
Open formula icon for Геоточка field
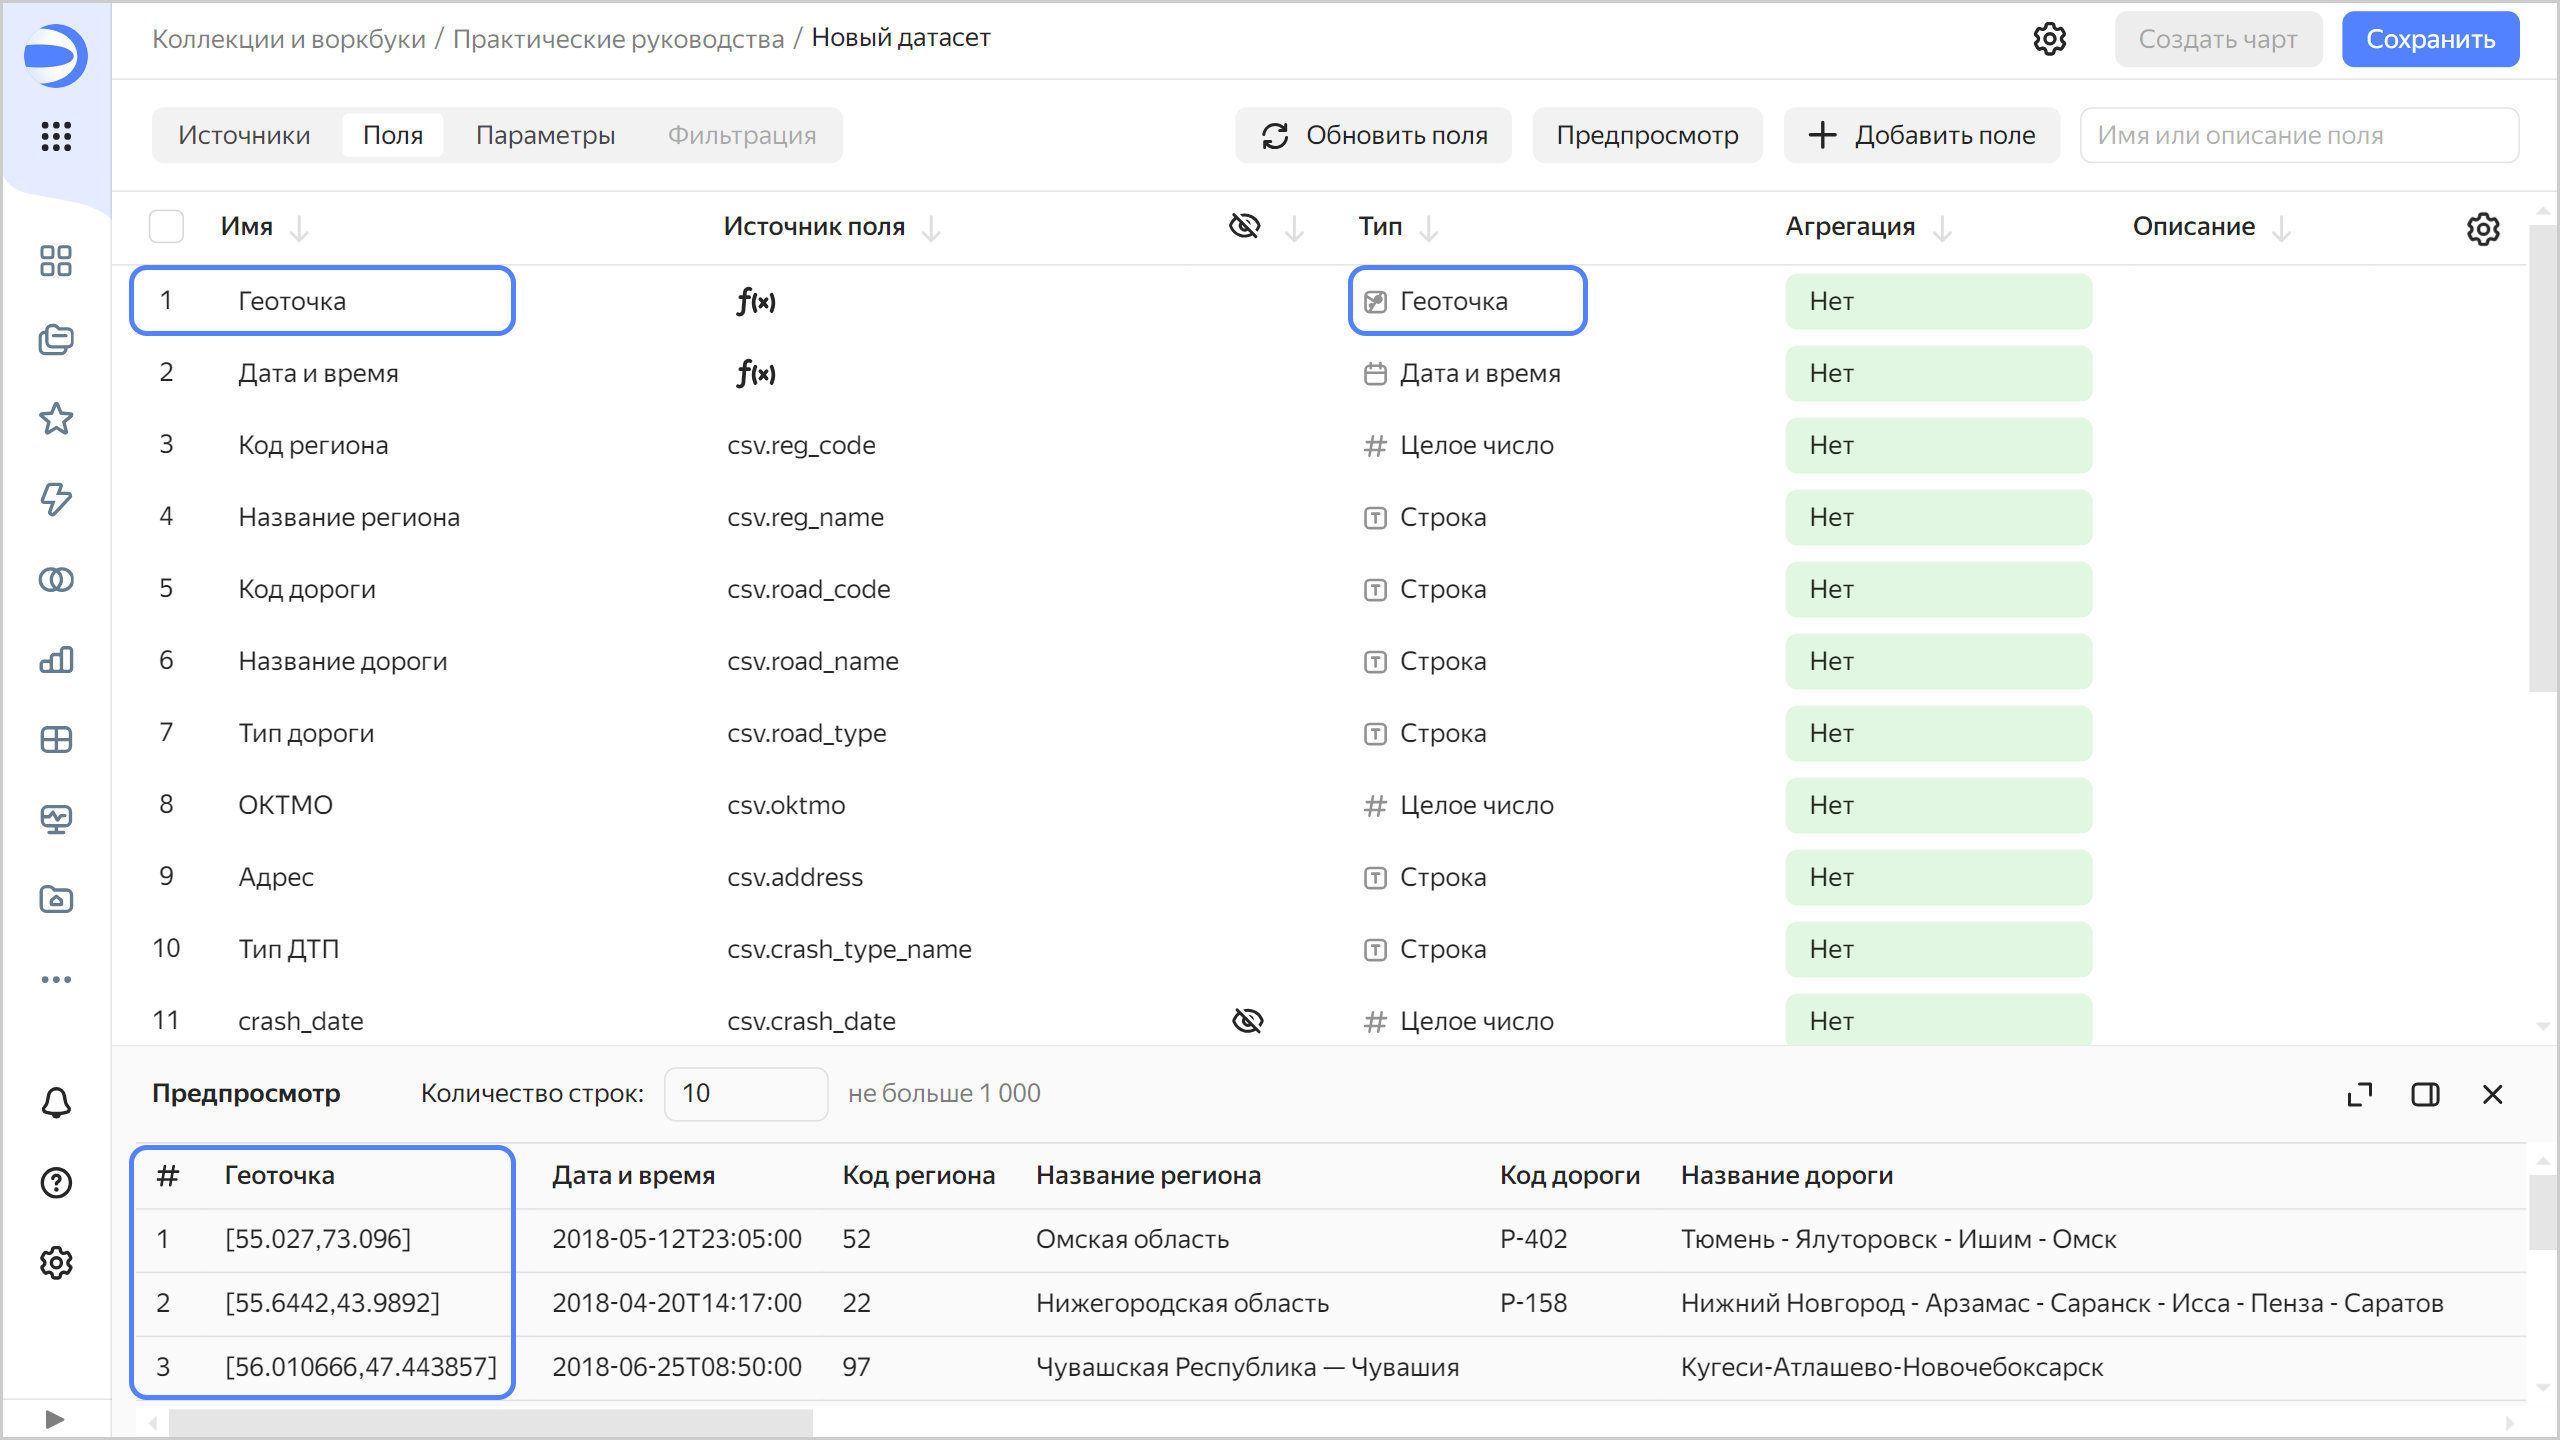[756, 301]
